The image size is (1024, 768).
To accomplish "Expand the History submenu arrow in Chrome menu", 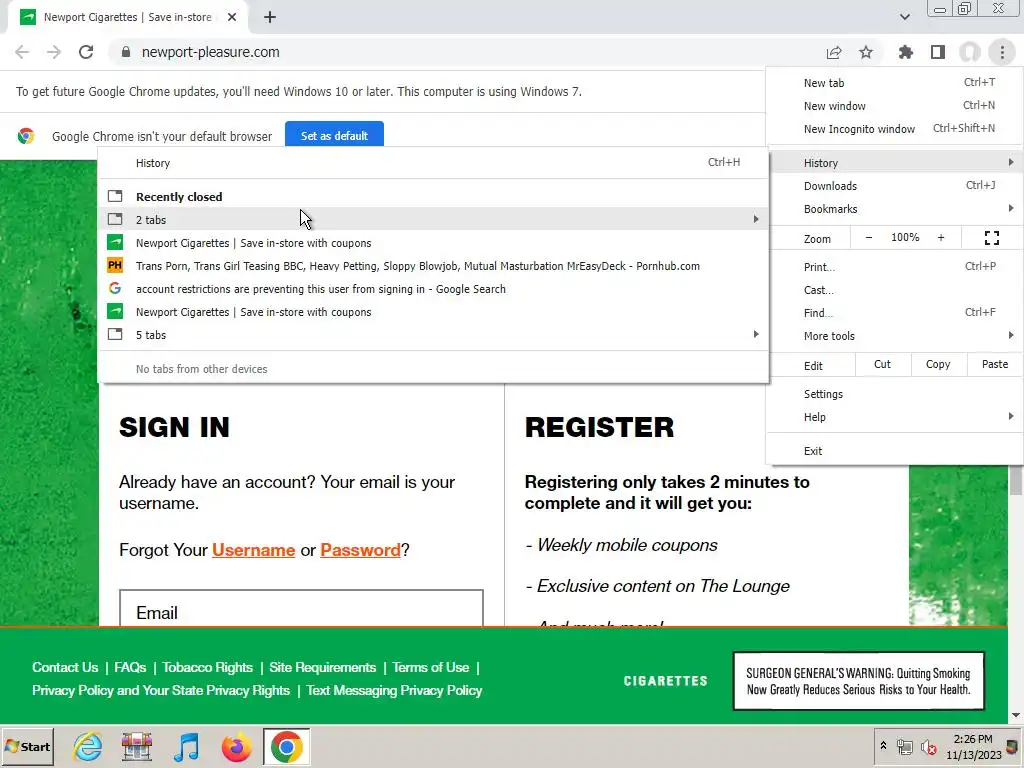I will 1010,162.
